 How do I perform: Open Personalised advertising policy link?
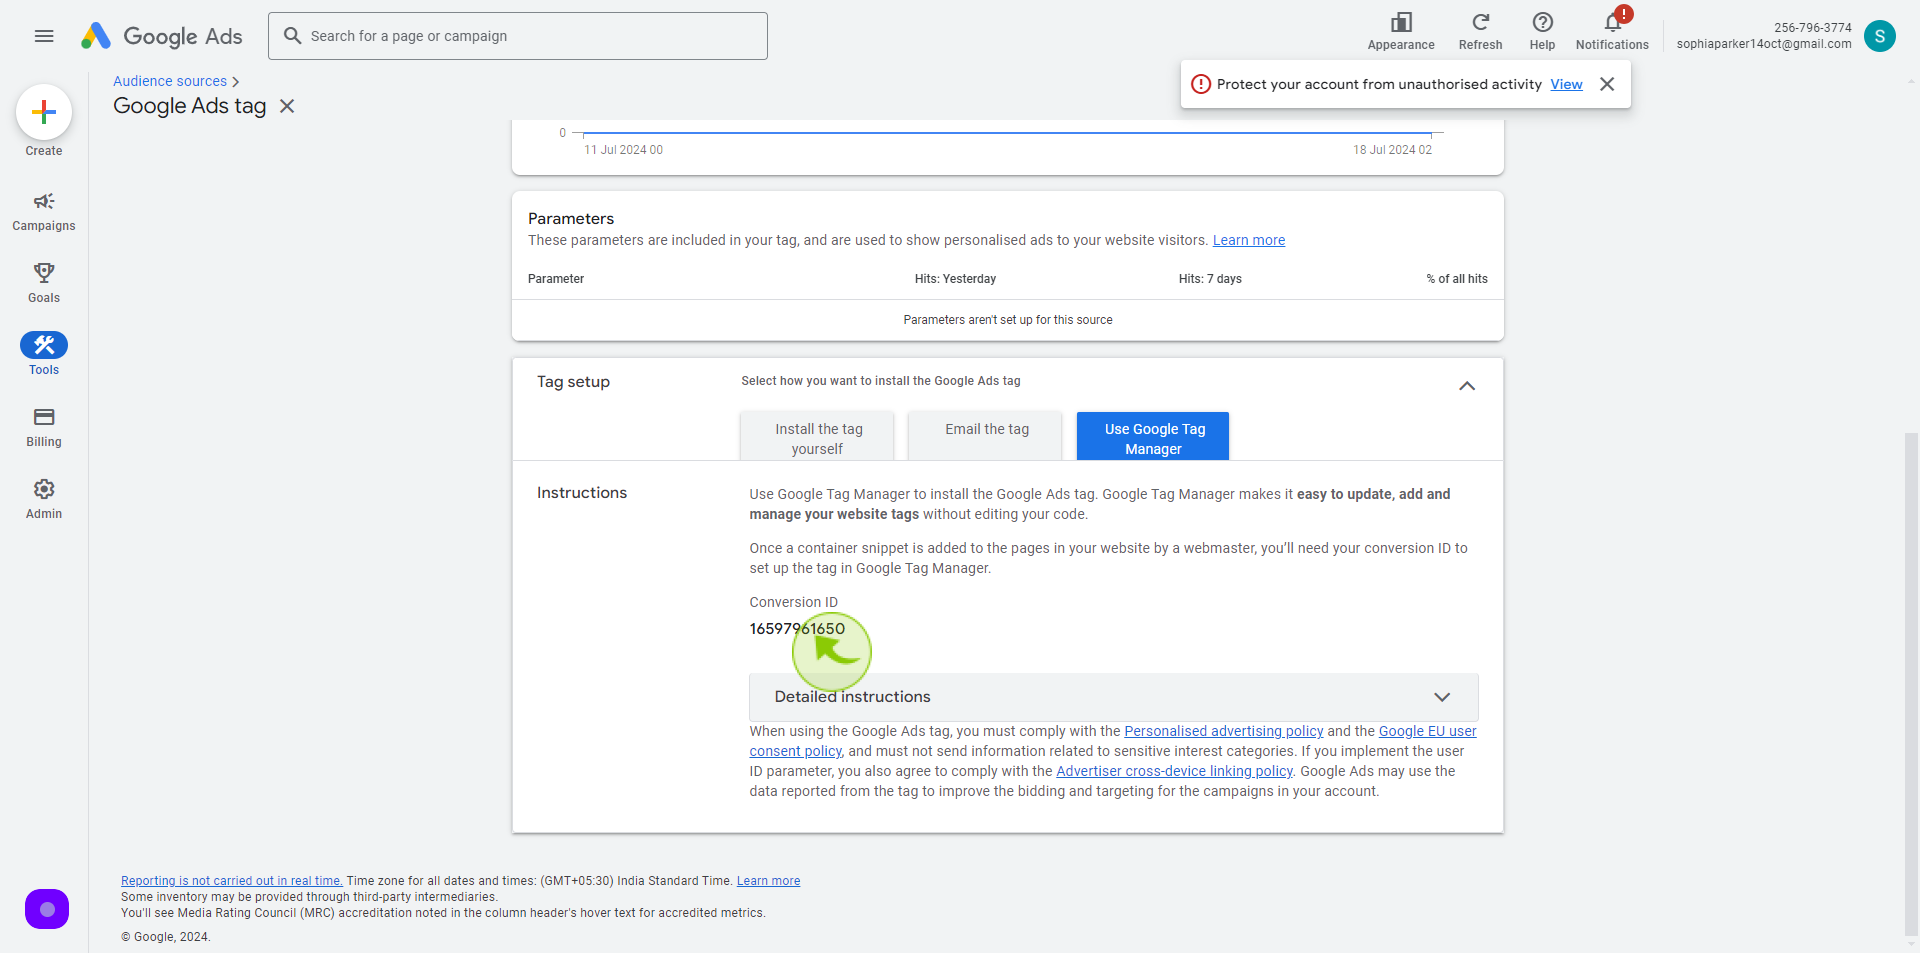(1224, 731)
